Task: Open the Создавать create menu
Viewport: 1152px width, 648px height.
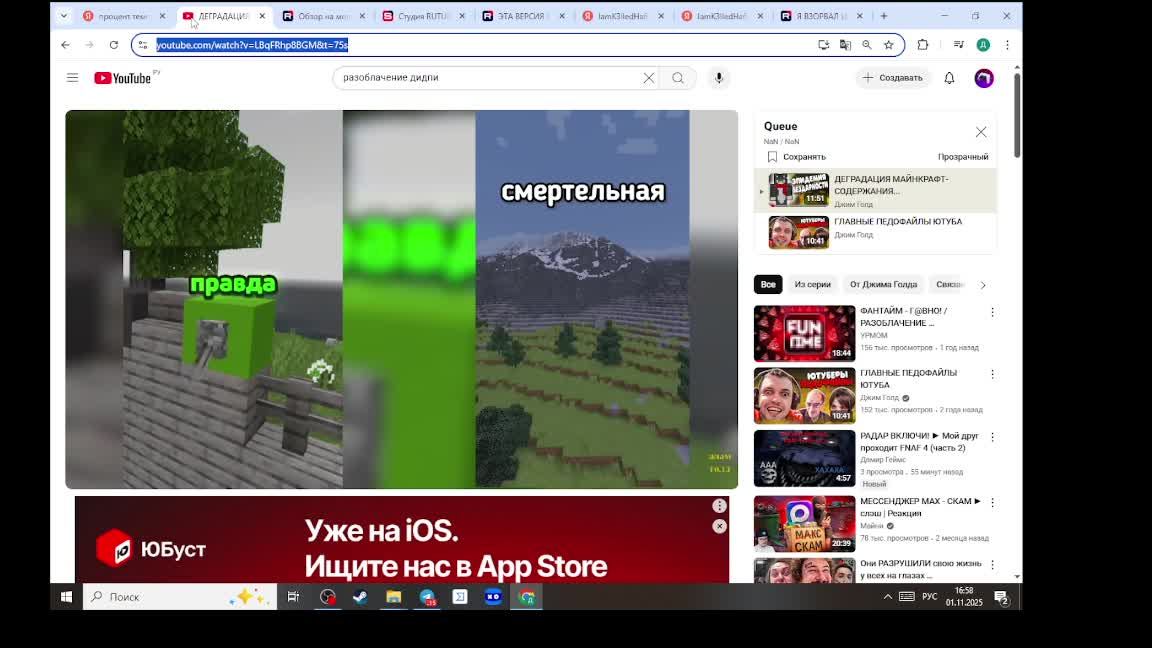Action: [893, 78]
